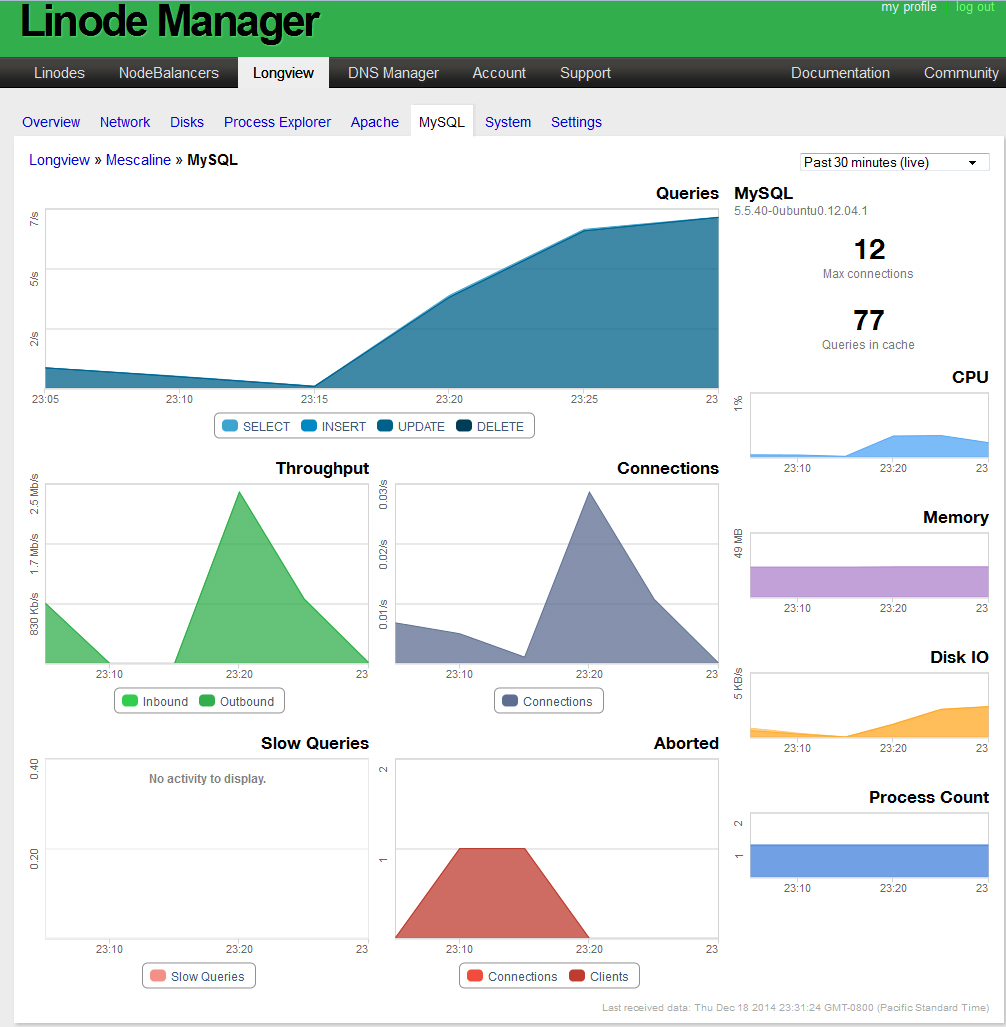Switch to the Overview subtab

tap(51, 122)
